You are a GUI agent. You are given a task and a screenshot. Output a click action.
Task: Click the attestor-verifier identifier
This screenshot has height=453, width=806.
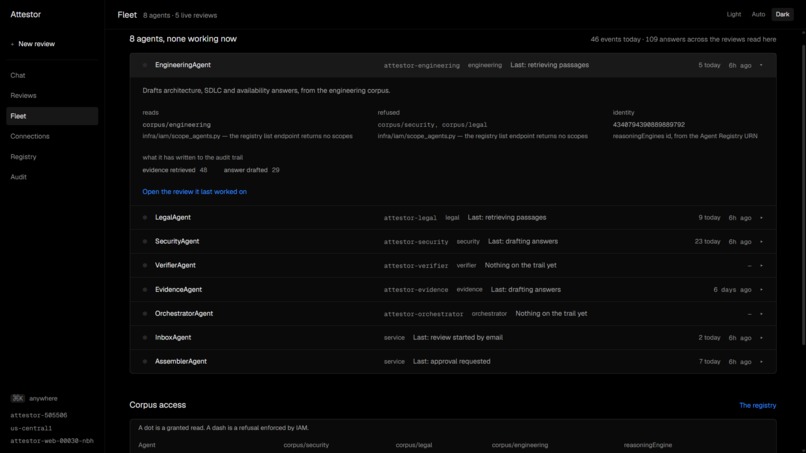coord(416,266)
